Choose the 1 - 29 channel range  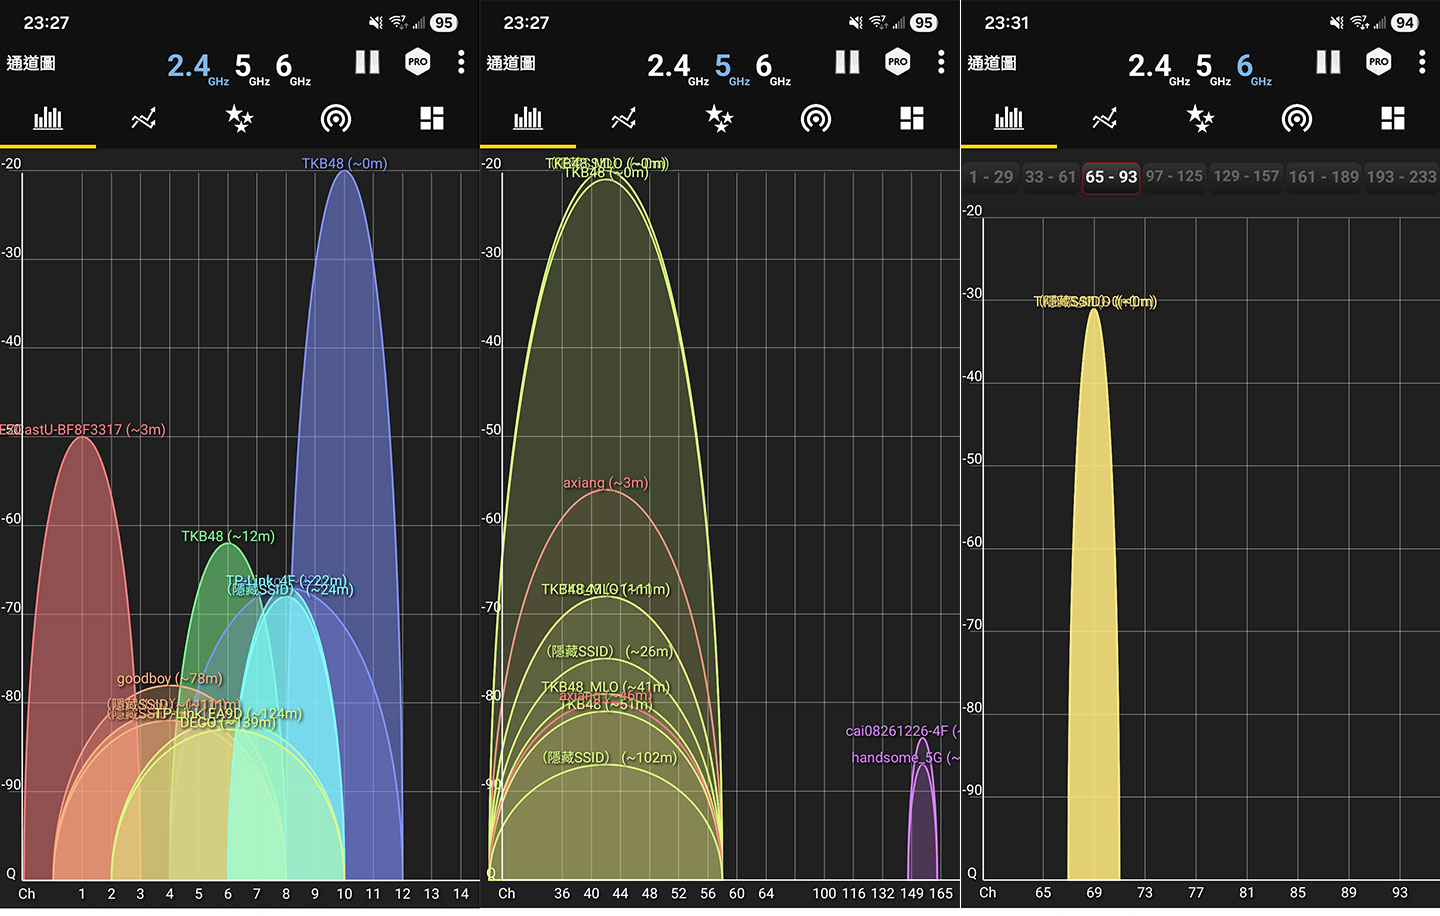[990, 177]
